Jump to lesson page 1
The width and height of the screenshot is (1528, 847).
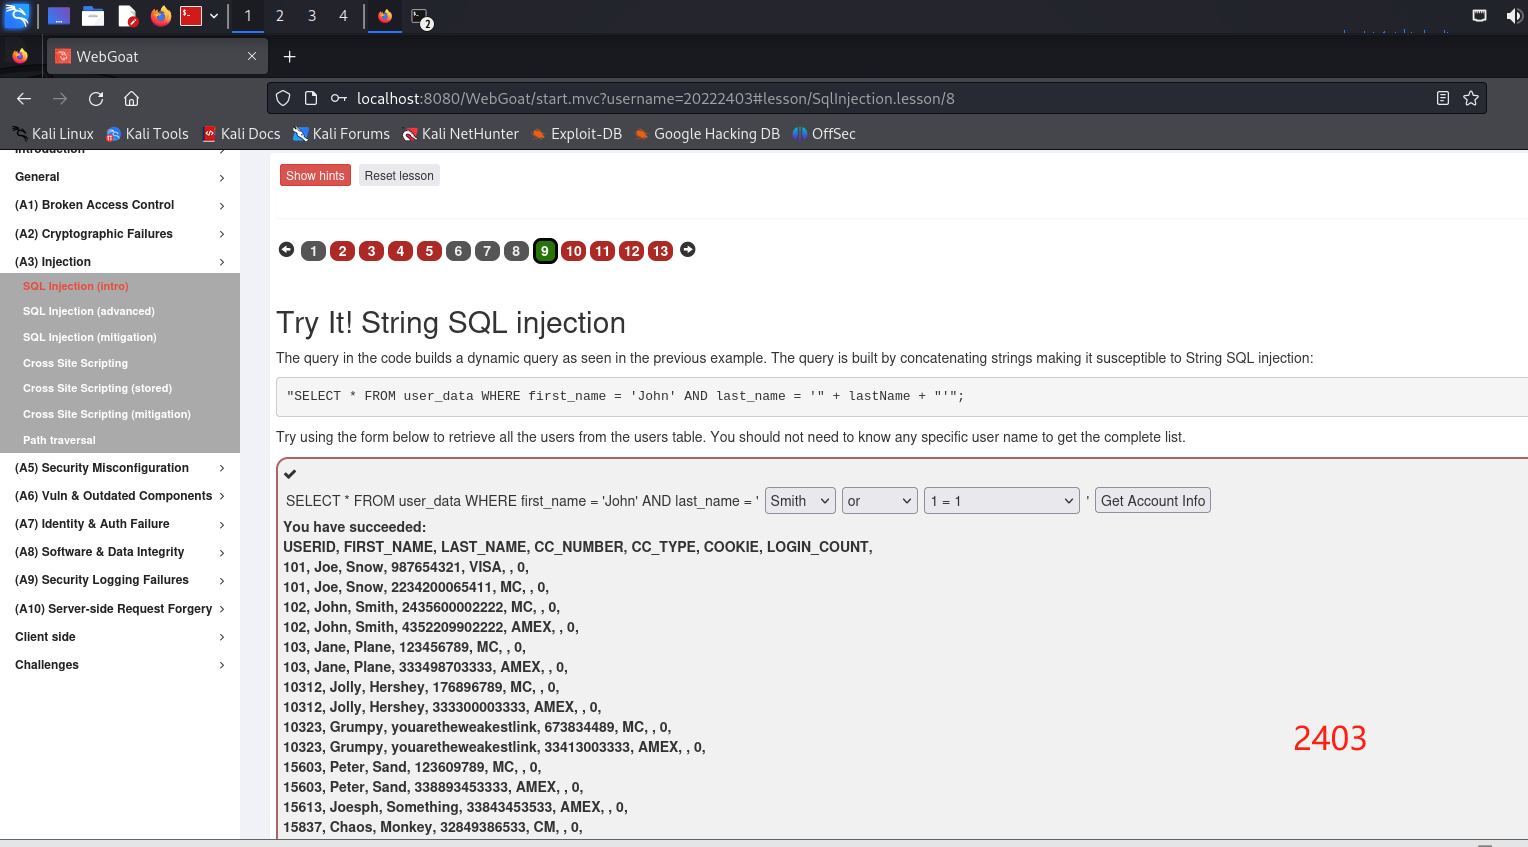point(313,251)
